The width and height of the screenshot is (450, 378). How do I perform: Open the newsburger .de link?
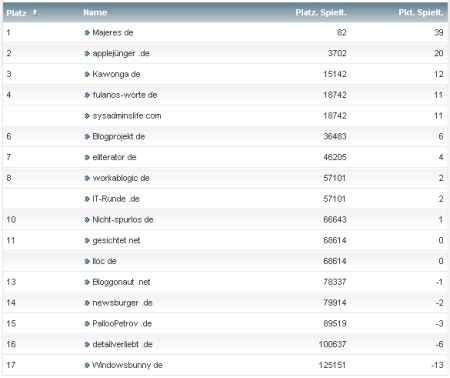coord(122,303)
